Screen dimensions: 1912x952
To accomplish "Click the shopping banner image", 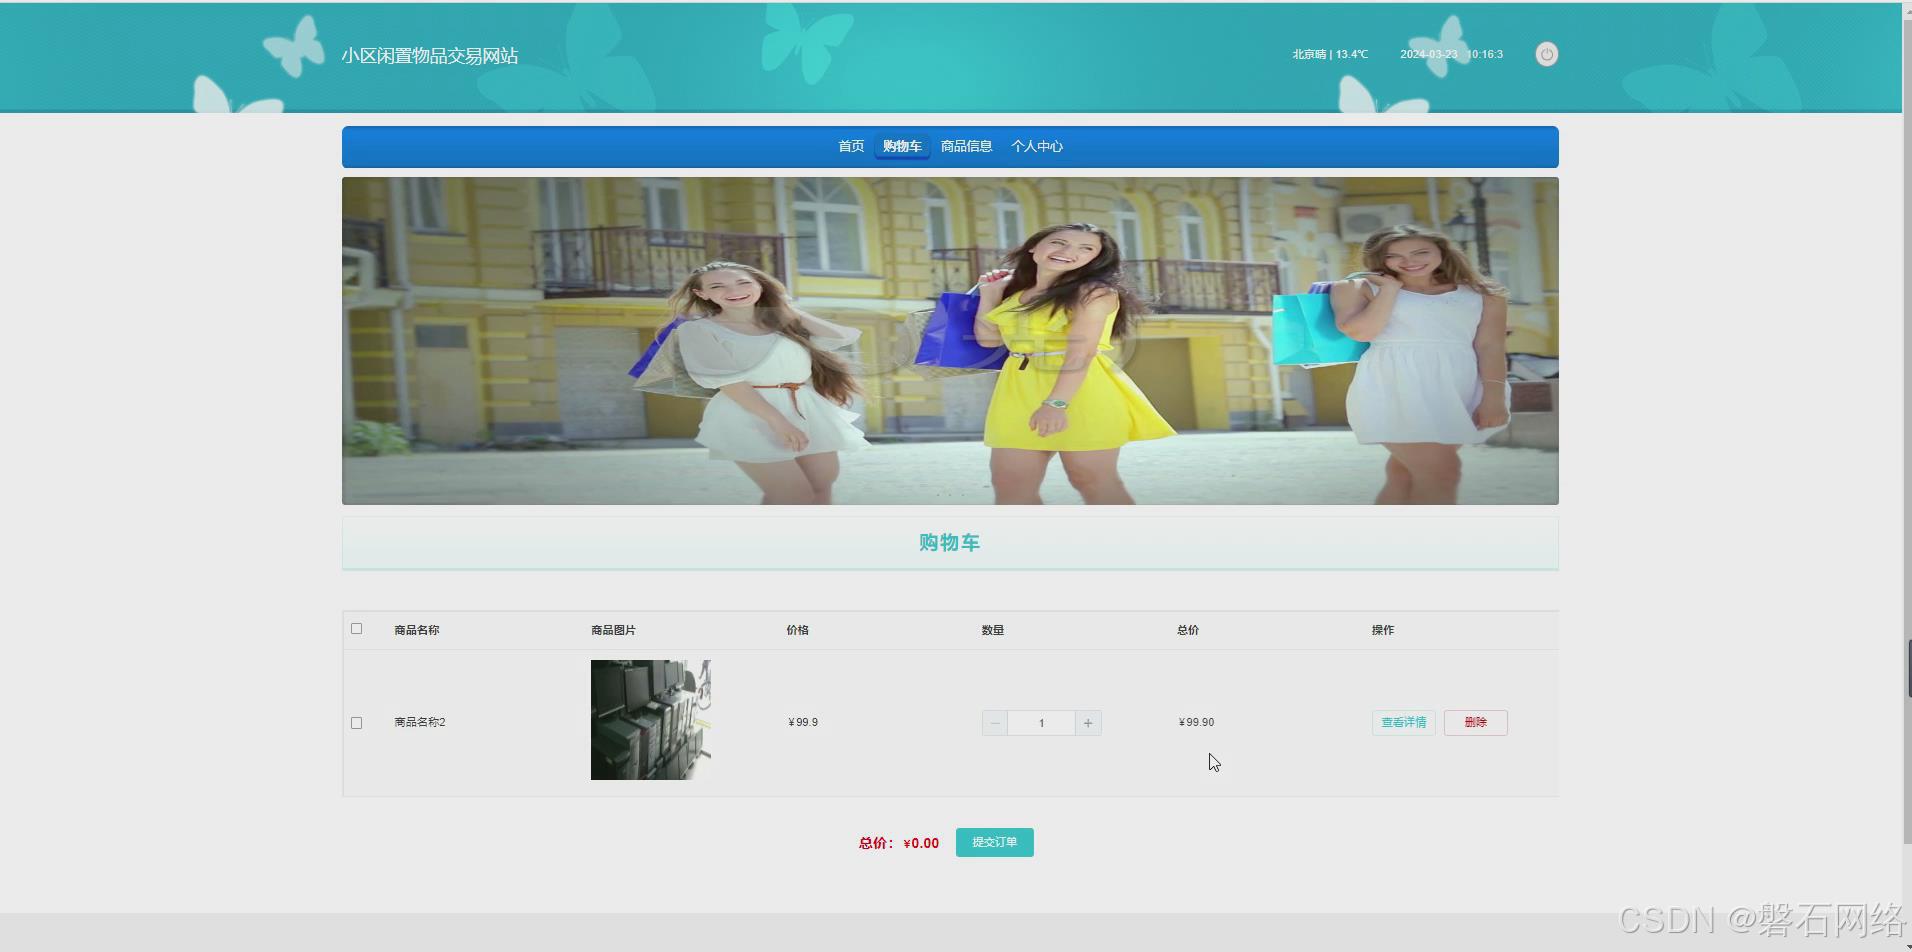I will pyautogui.click(x=950, y=341).
